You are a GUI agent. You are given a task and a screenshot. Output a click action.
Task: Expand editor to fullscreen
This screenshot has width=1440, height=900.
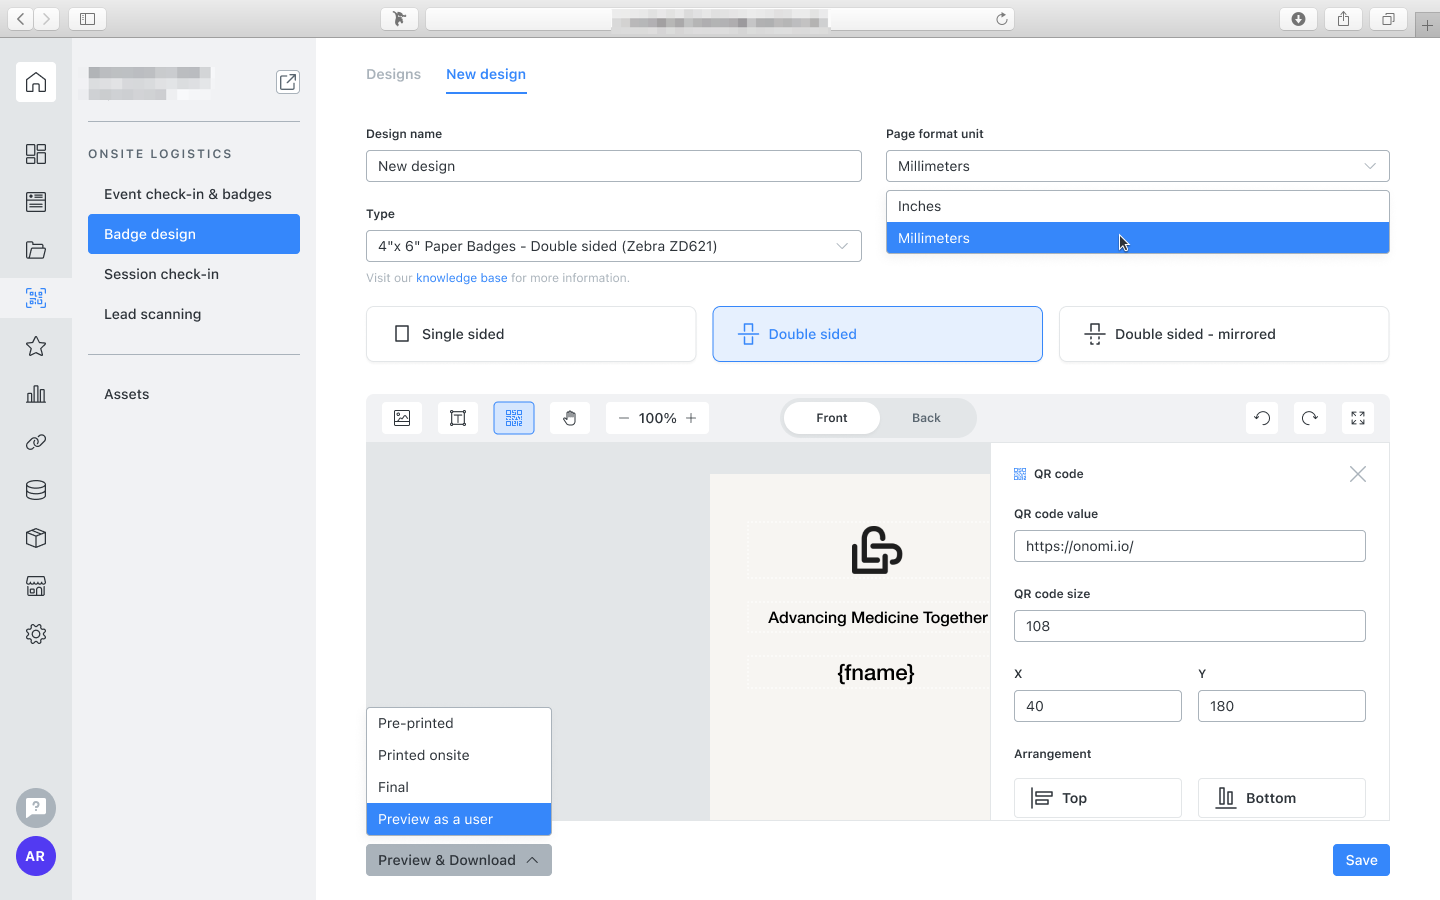(x=1358, y=418)
